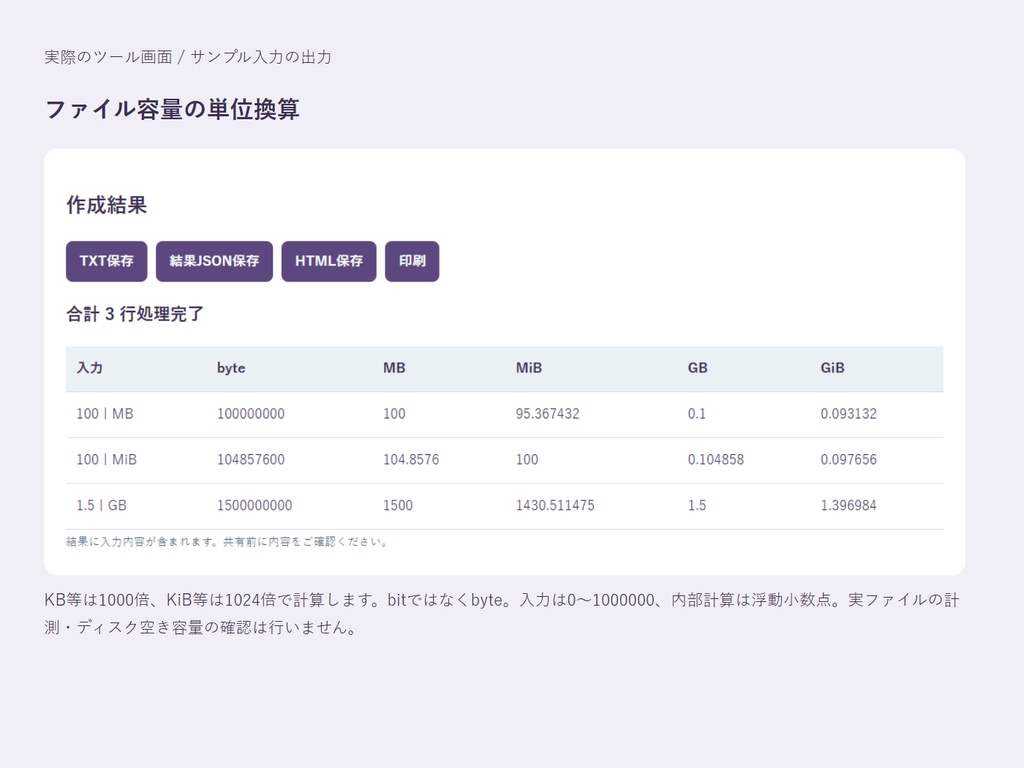Select the MiB value 1430.511475
Screen dimensions: 1024x768
coord(555,505)
